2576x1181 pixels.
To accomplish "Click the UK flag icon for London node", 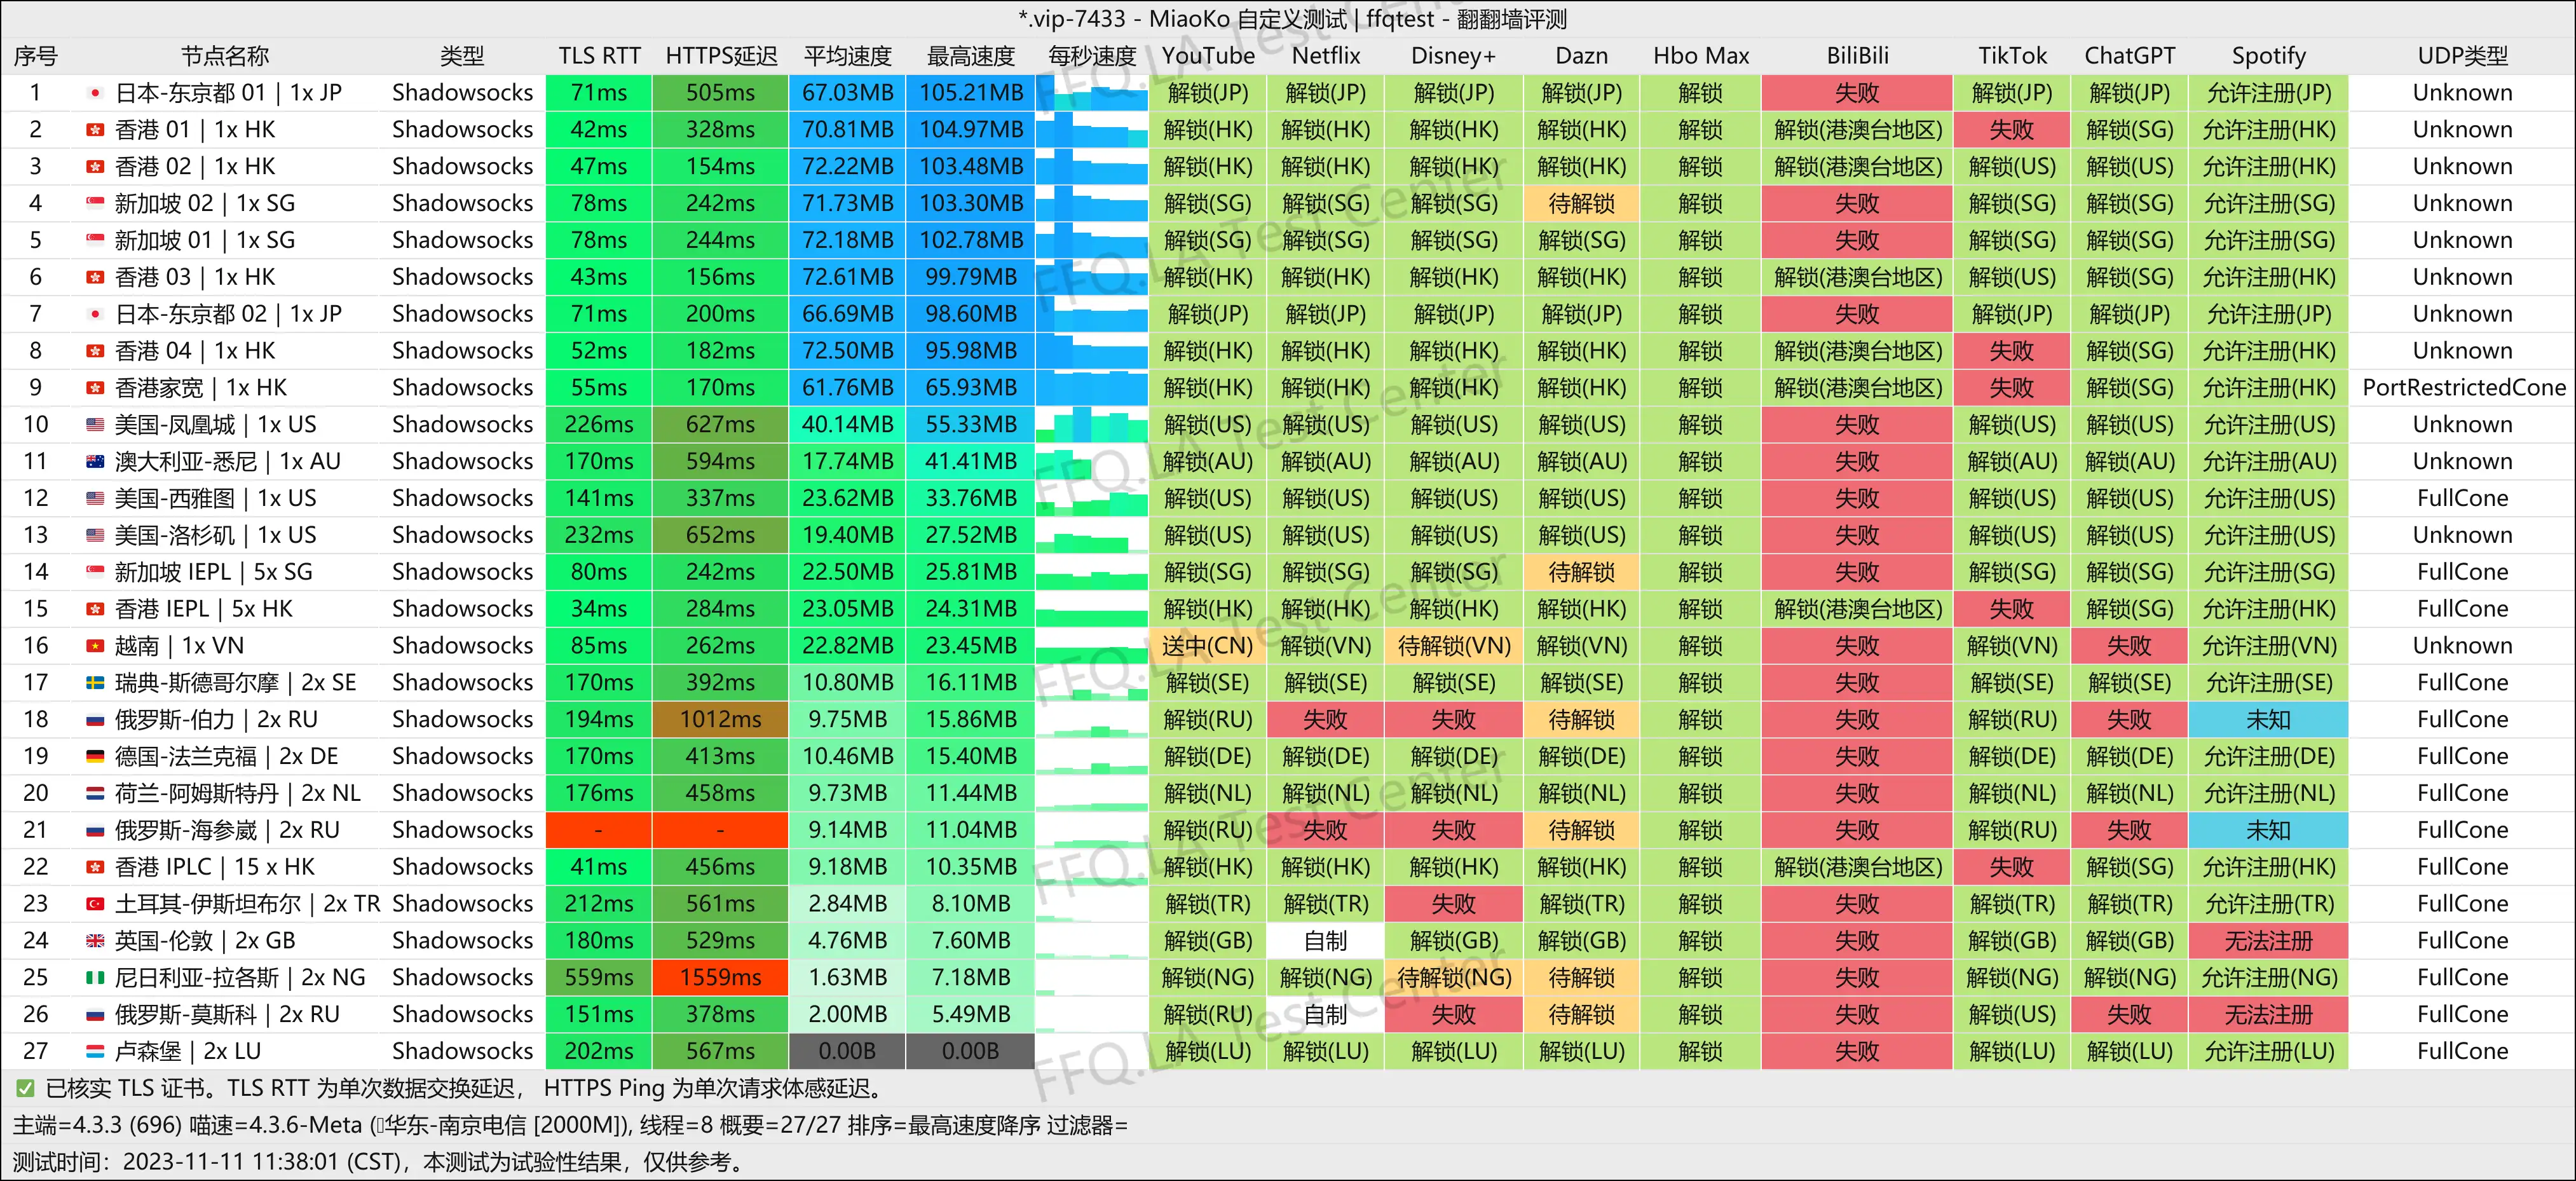I will click(95, 941).
